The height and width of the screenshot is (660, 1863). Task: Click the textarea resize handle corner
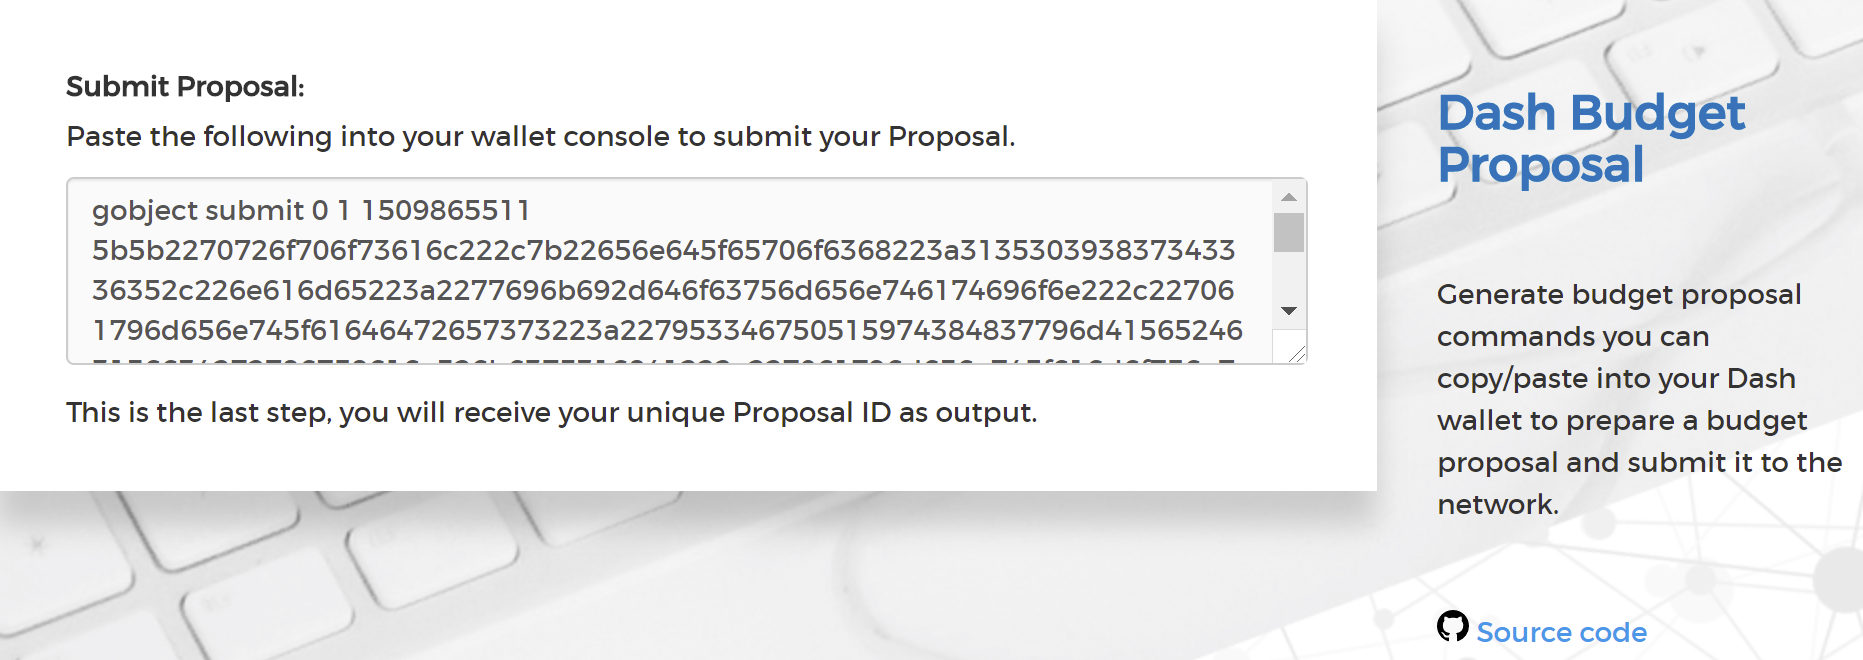(x=1297, y=353)
